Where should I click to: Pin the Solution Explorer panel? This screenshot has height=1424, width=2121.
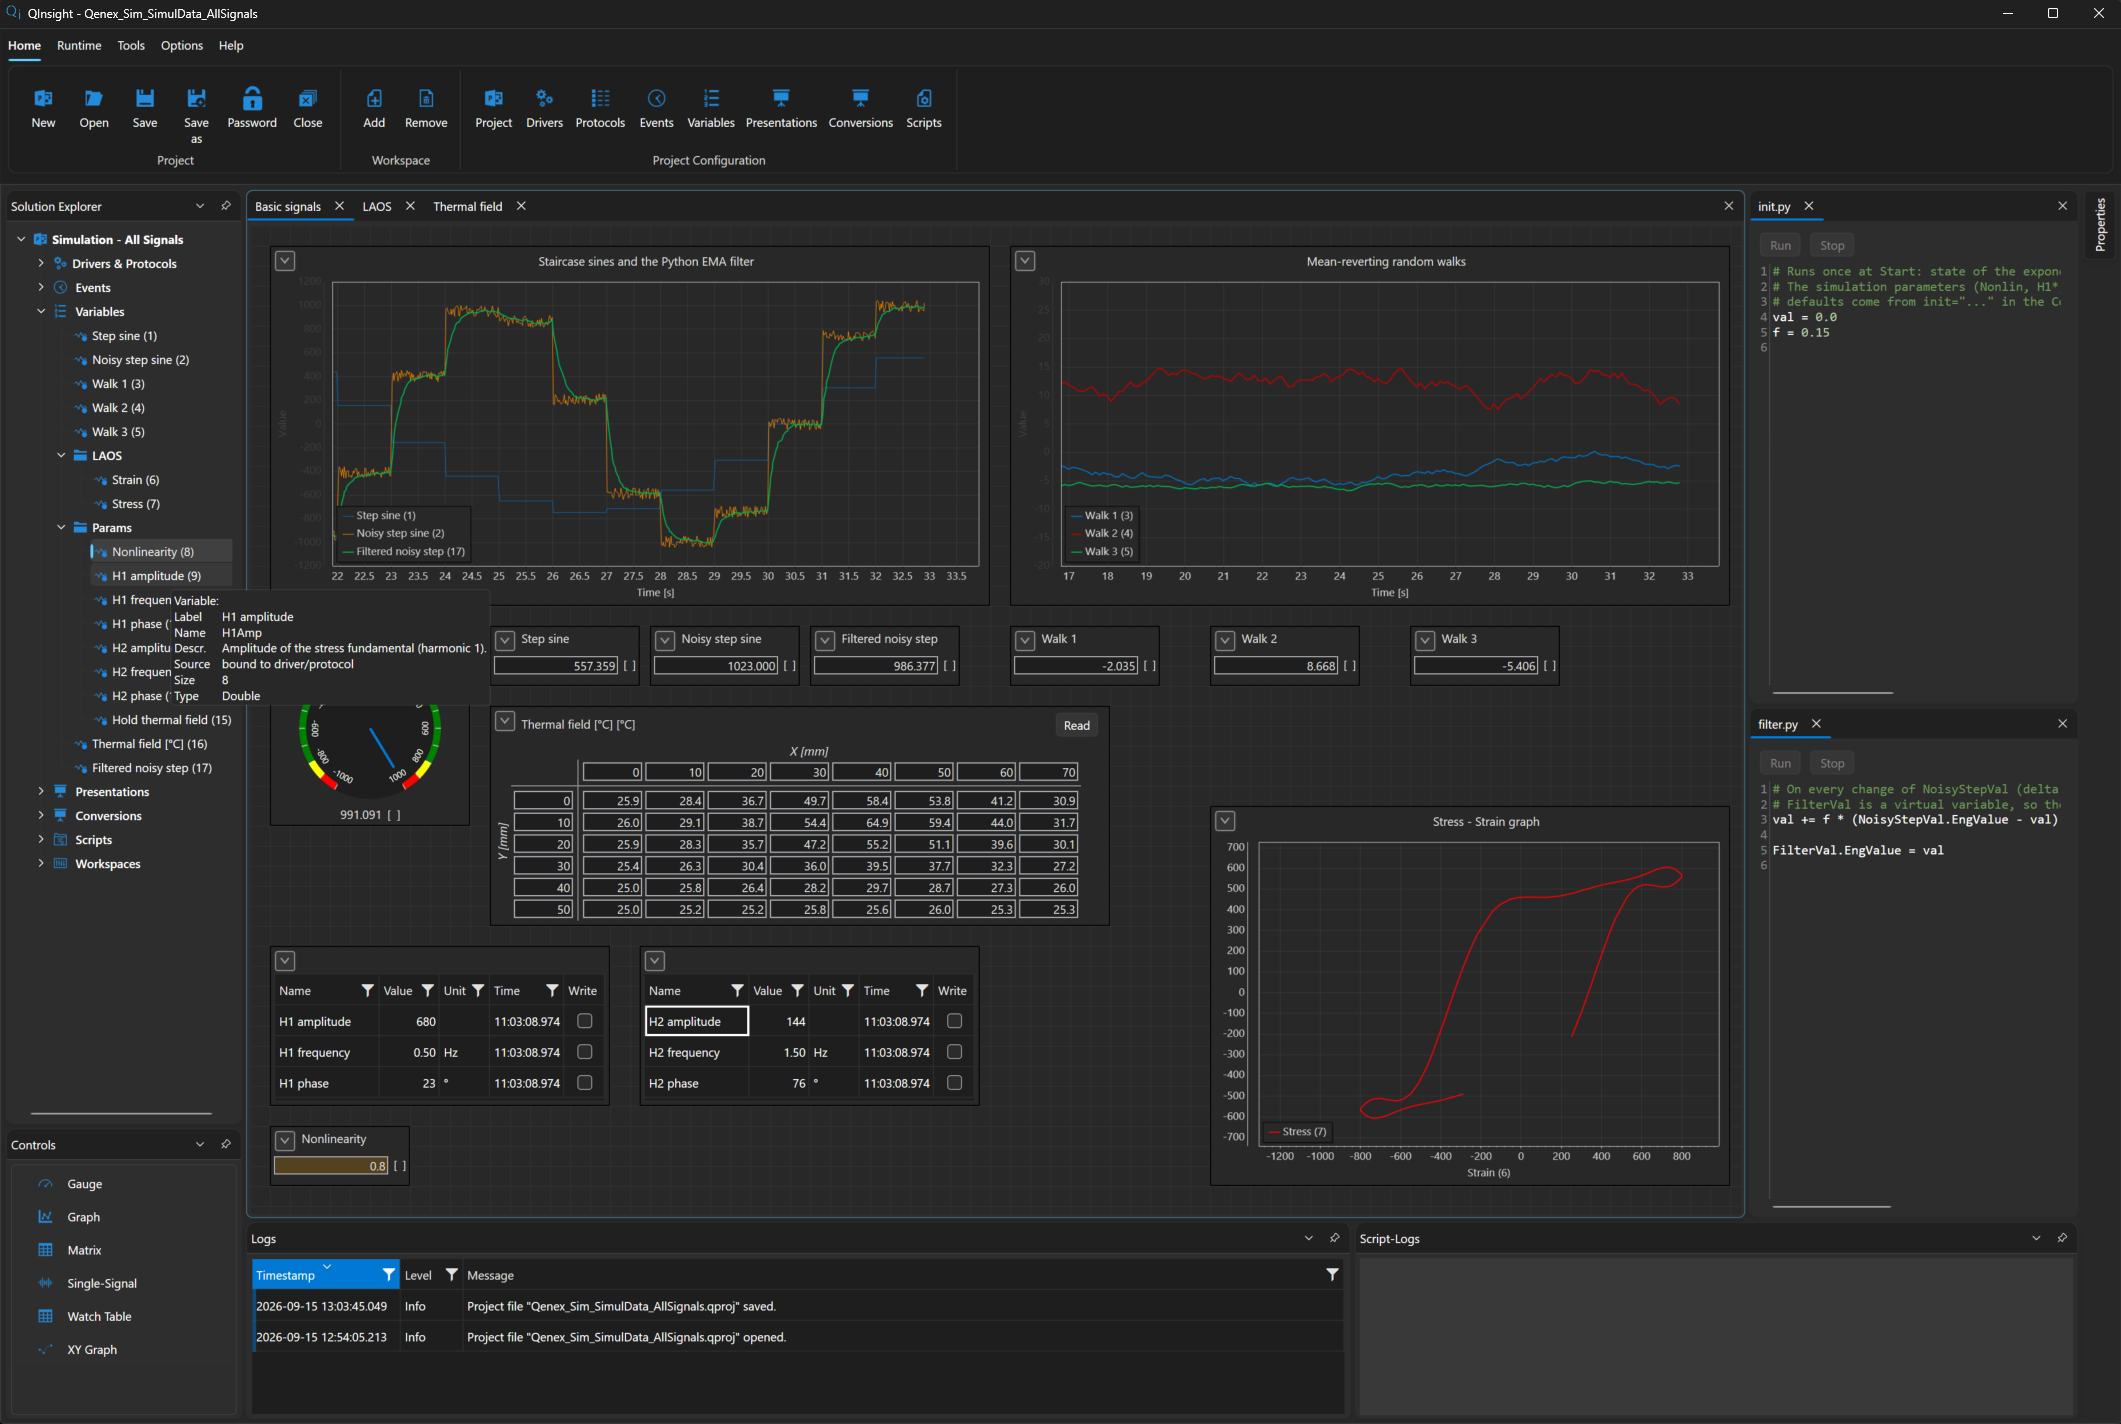(226, 206)
